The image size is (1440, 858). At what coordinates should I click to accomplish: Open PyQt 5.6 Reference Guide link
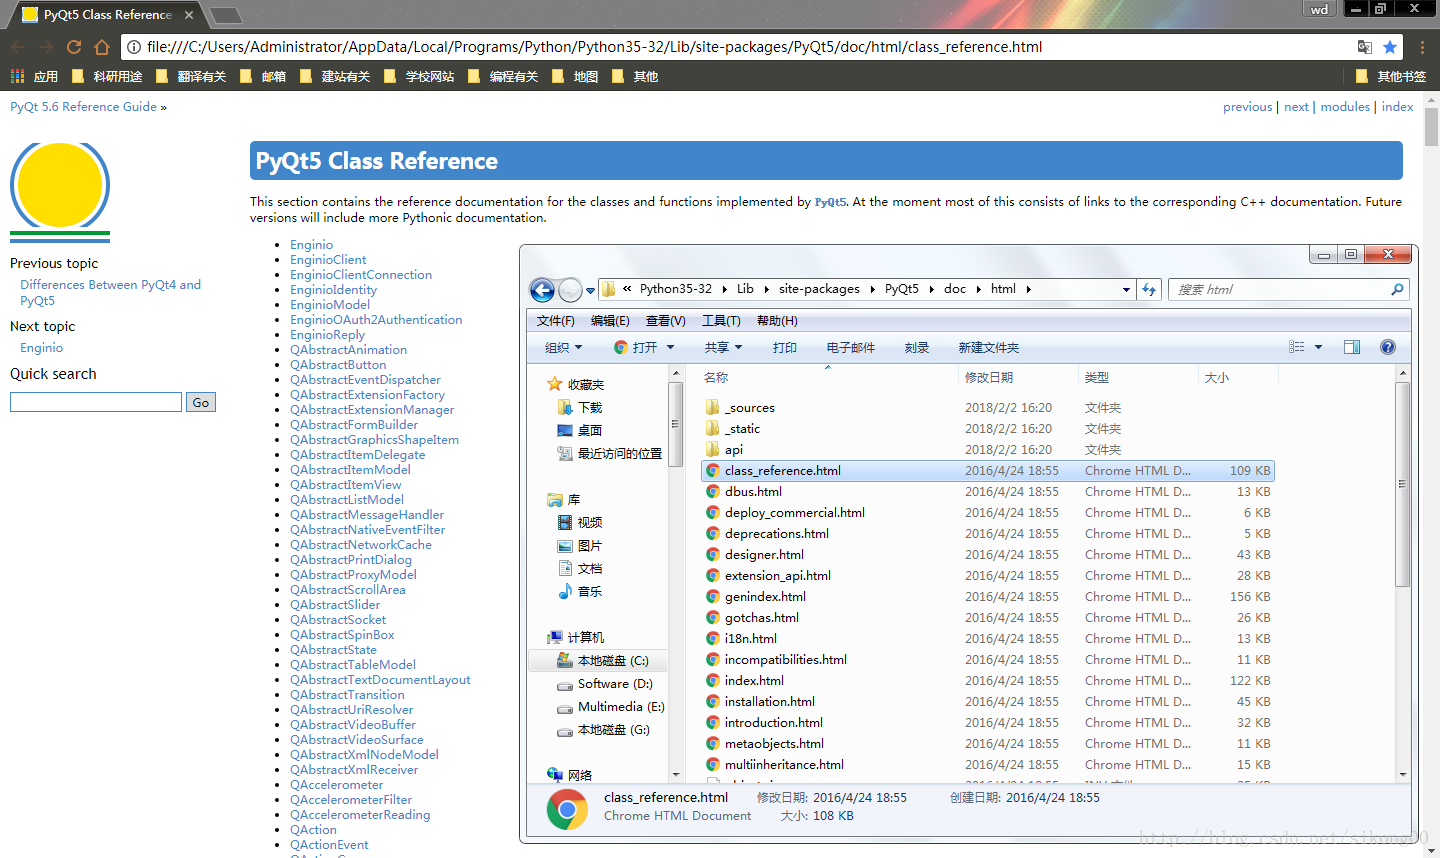pos(83,106)
